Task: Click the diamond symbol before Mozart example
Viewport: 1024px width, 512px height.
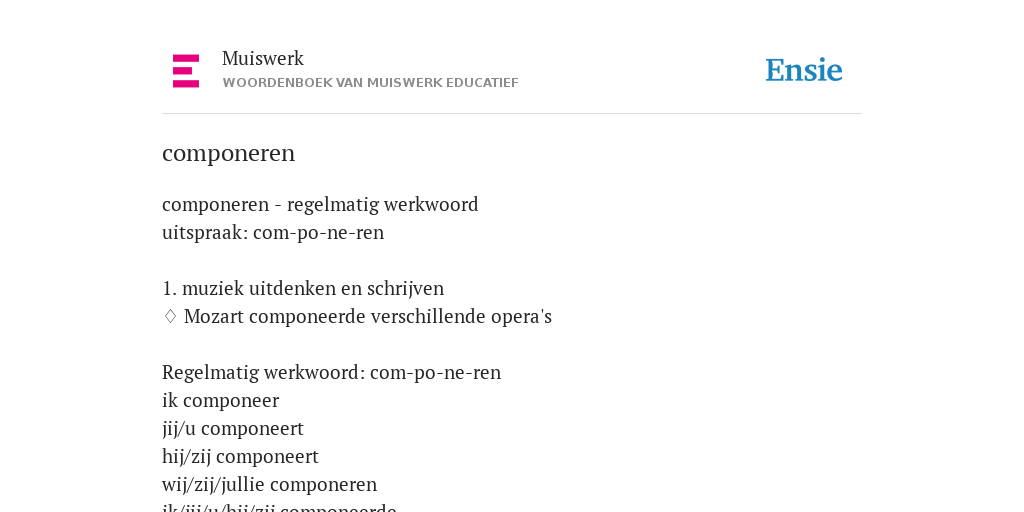Action: point(170,316)
